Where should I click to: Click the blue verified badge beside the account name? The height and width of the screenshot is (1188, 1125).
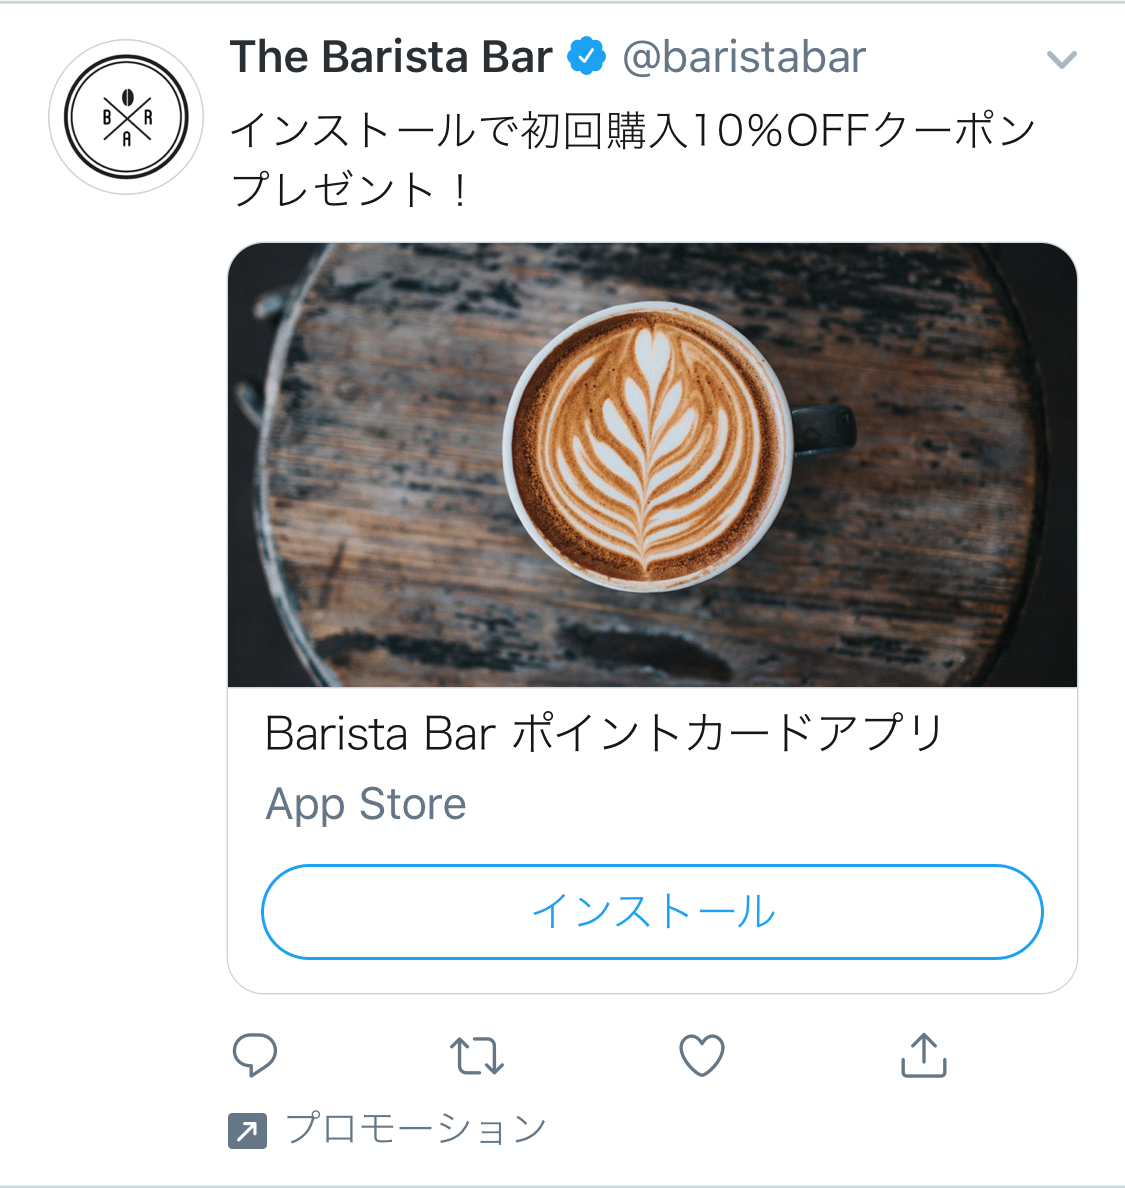point(586,56)
